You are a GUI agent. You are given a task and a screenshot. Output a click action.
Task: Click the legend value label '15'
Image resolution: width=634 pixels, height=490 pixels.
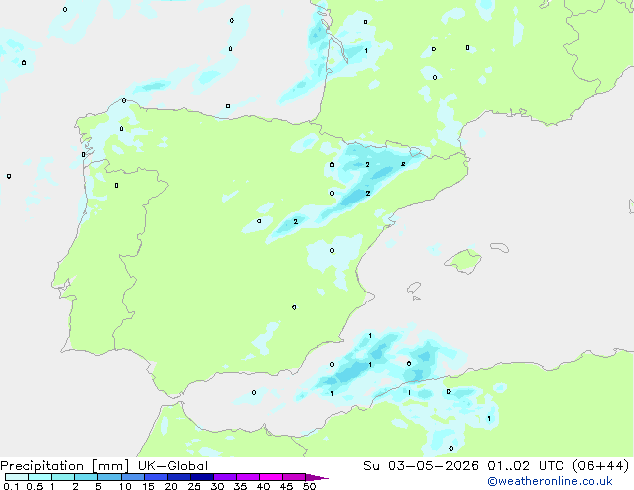[148, 486]
